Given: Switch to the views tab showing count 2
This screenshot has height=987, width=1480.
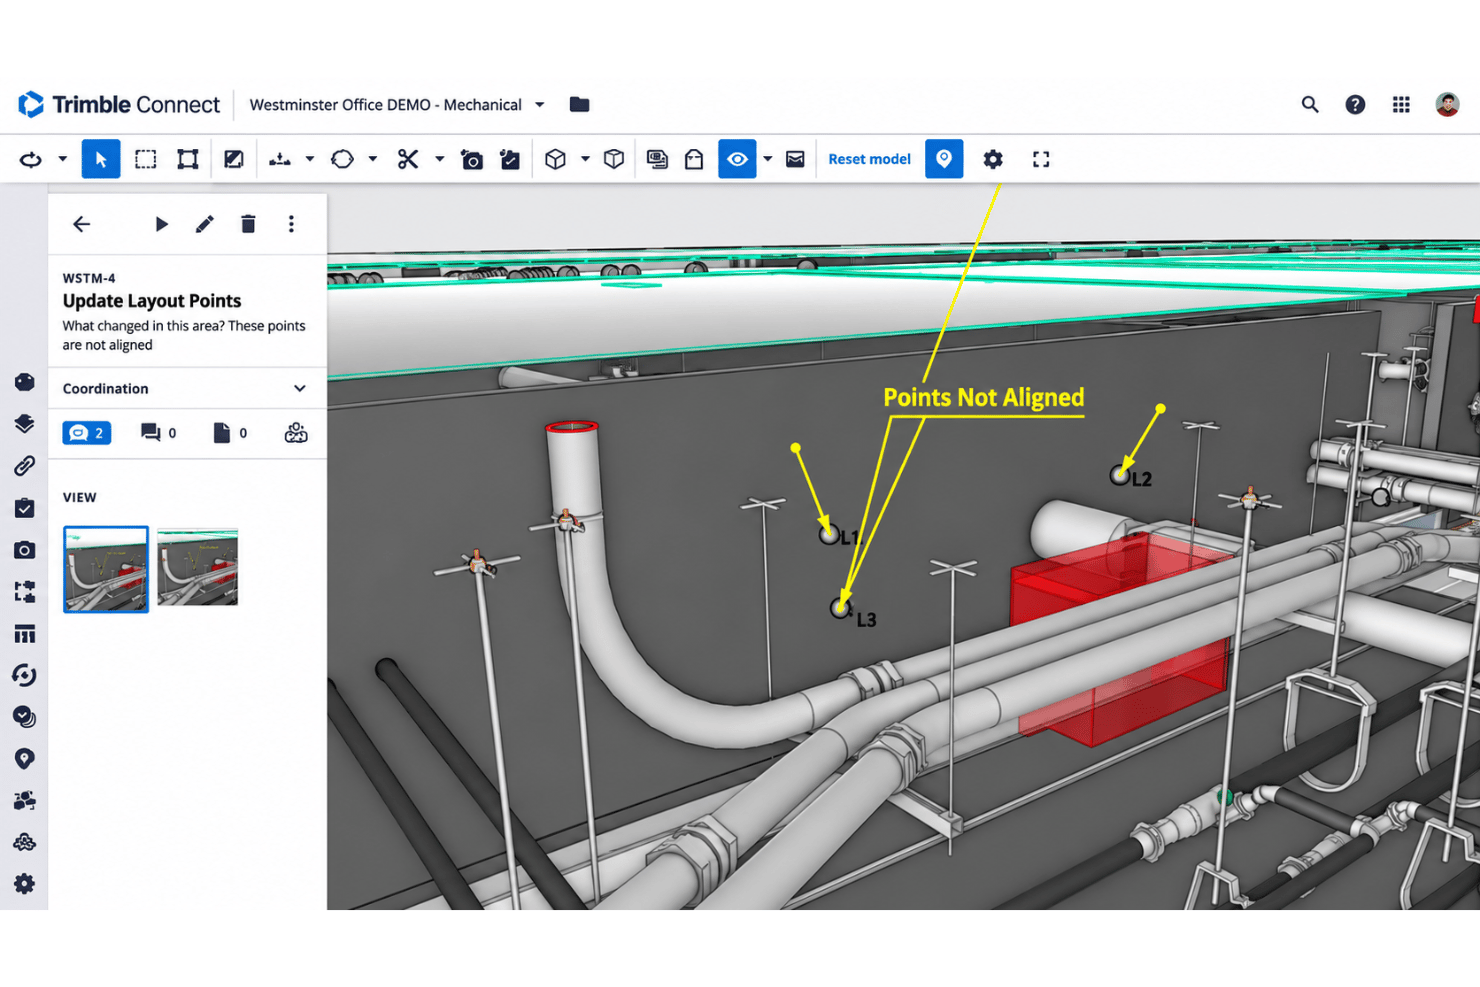Looking at the screenshot, I should pyautogui.click(x=87, y=432).
